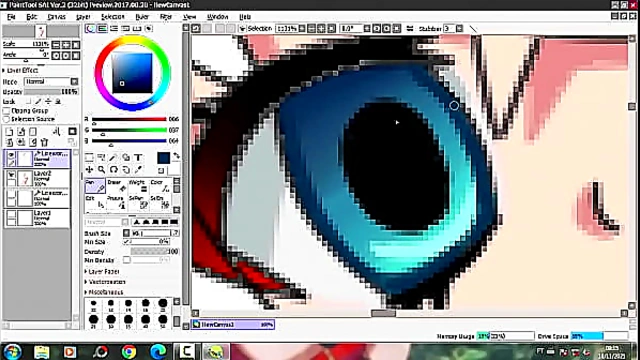Open the Canvas menu
Viewport: 640px width, 360px height.
coord(56,17)
